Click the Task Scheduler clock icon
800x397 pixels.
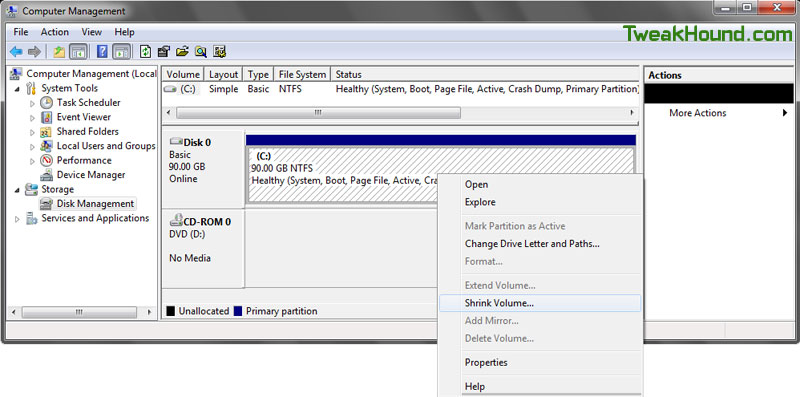(x=46, y=103)
